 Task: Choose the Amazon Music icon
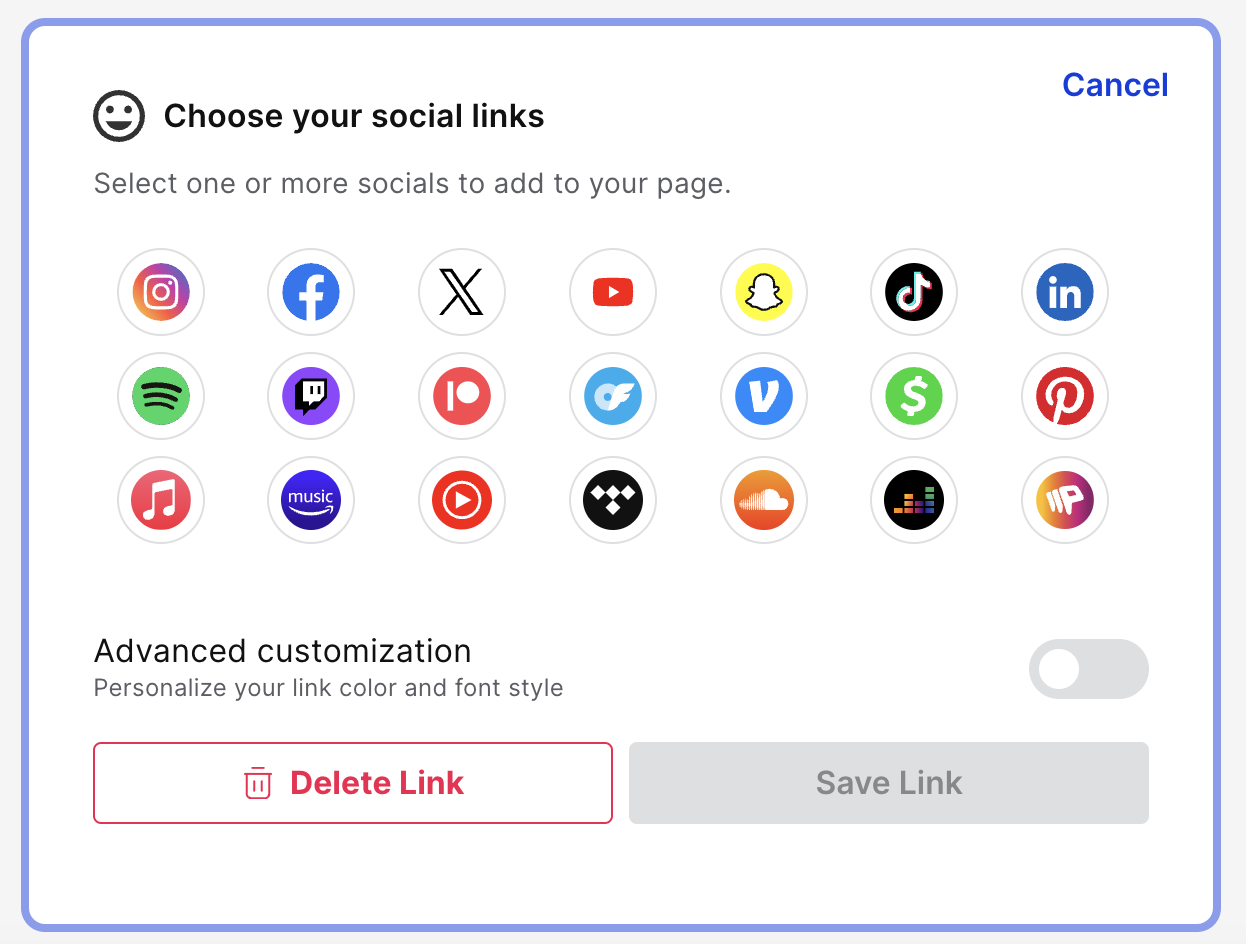pyautogui.click(x=311, y=500)
